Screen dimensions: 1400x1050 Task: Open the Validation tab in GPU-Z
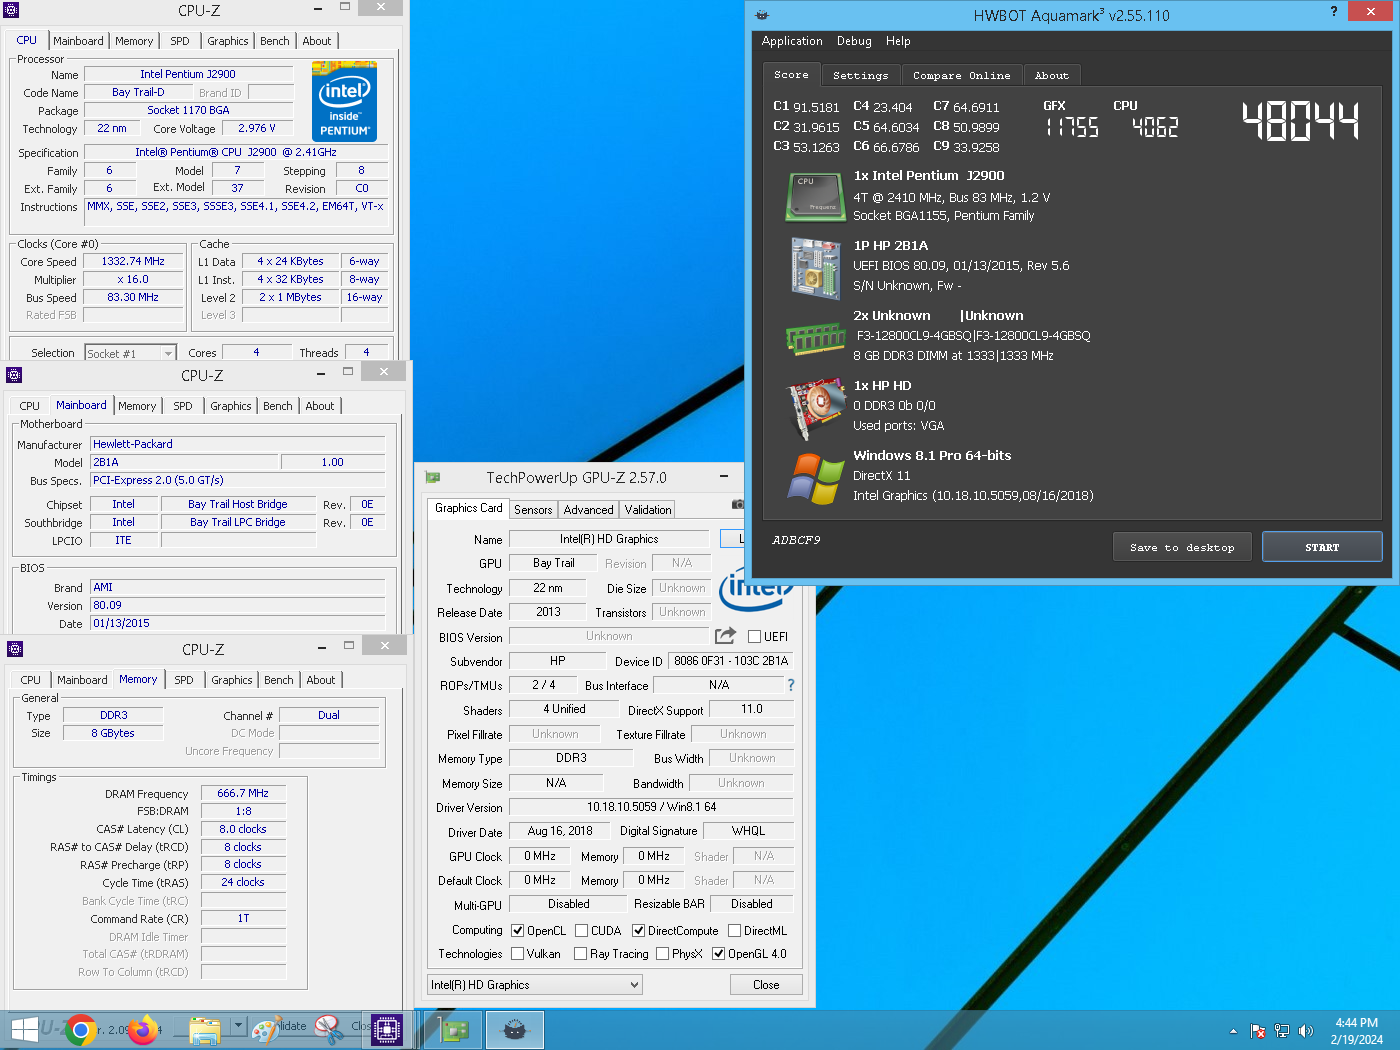(648, 510)
